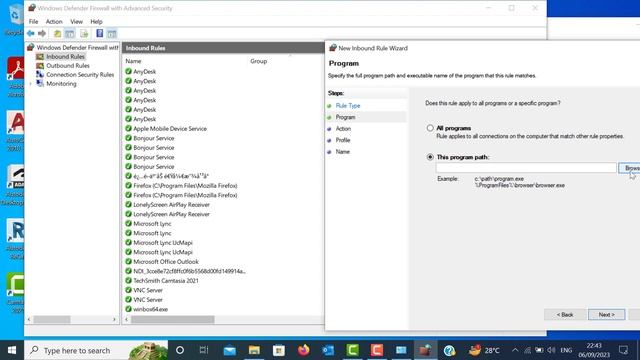Image resolution: width=640 pixels, height=360 pixels.
Task: Sort by the Group column header
Action: pos(258,61)
